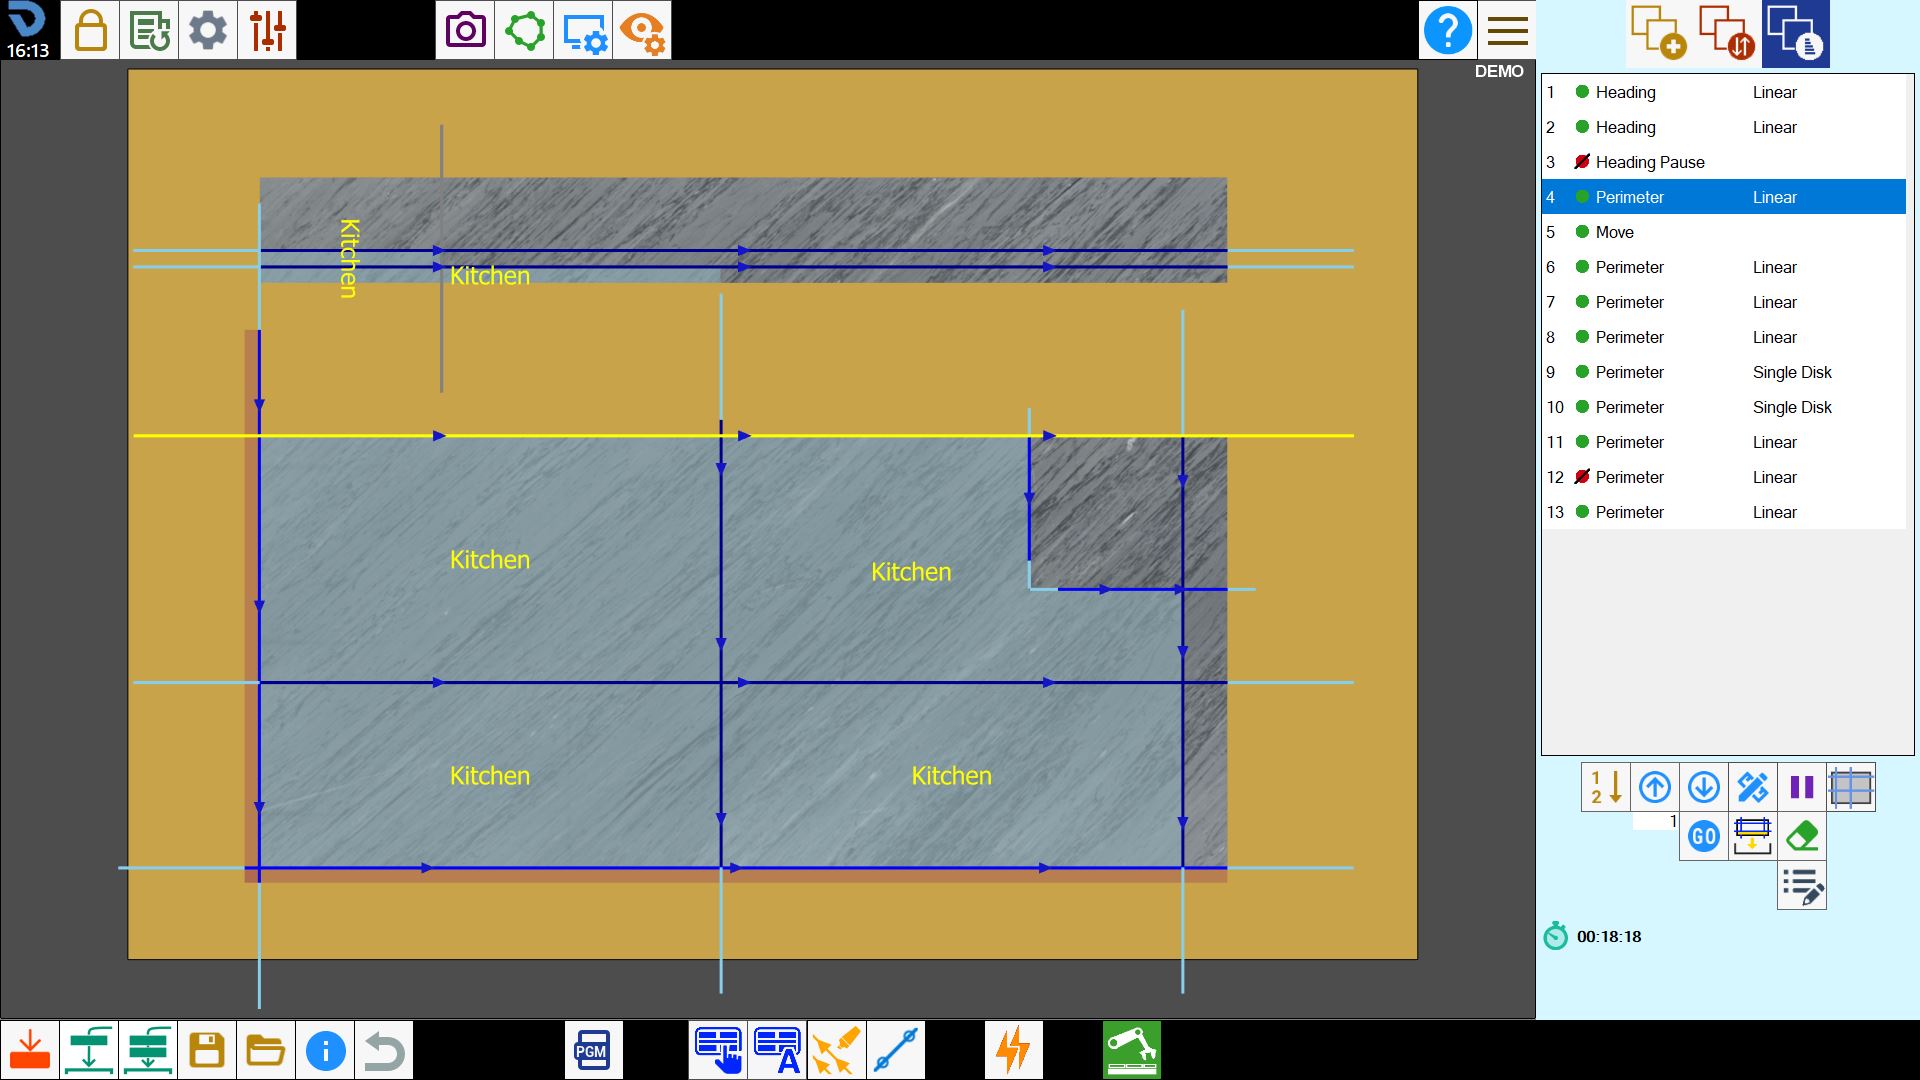The height and width of the screenshot is (1080, 1920).
Task: Open the list edit pencil icon
Action: click(1802, 886)
